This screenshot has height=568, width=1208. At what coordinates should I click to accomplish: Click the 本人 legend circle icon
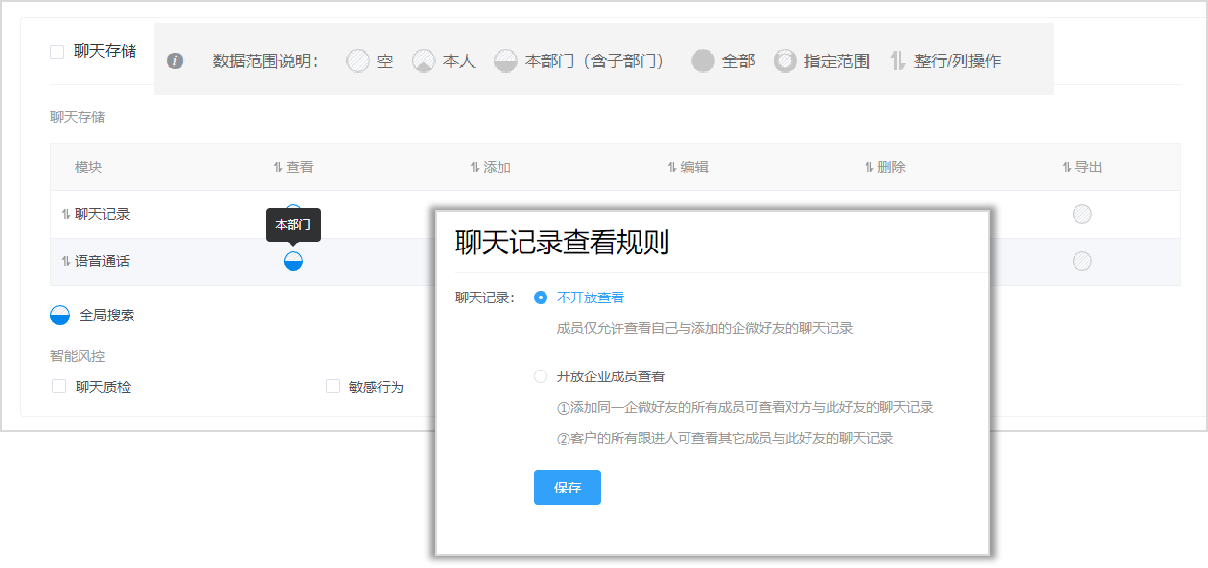point(424,61)
